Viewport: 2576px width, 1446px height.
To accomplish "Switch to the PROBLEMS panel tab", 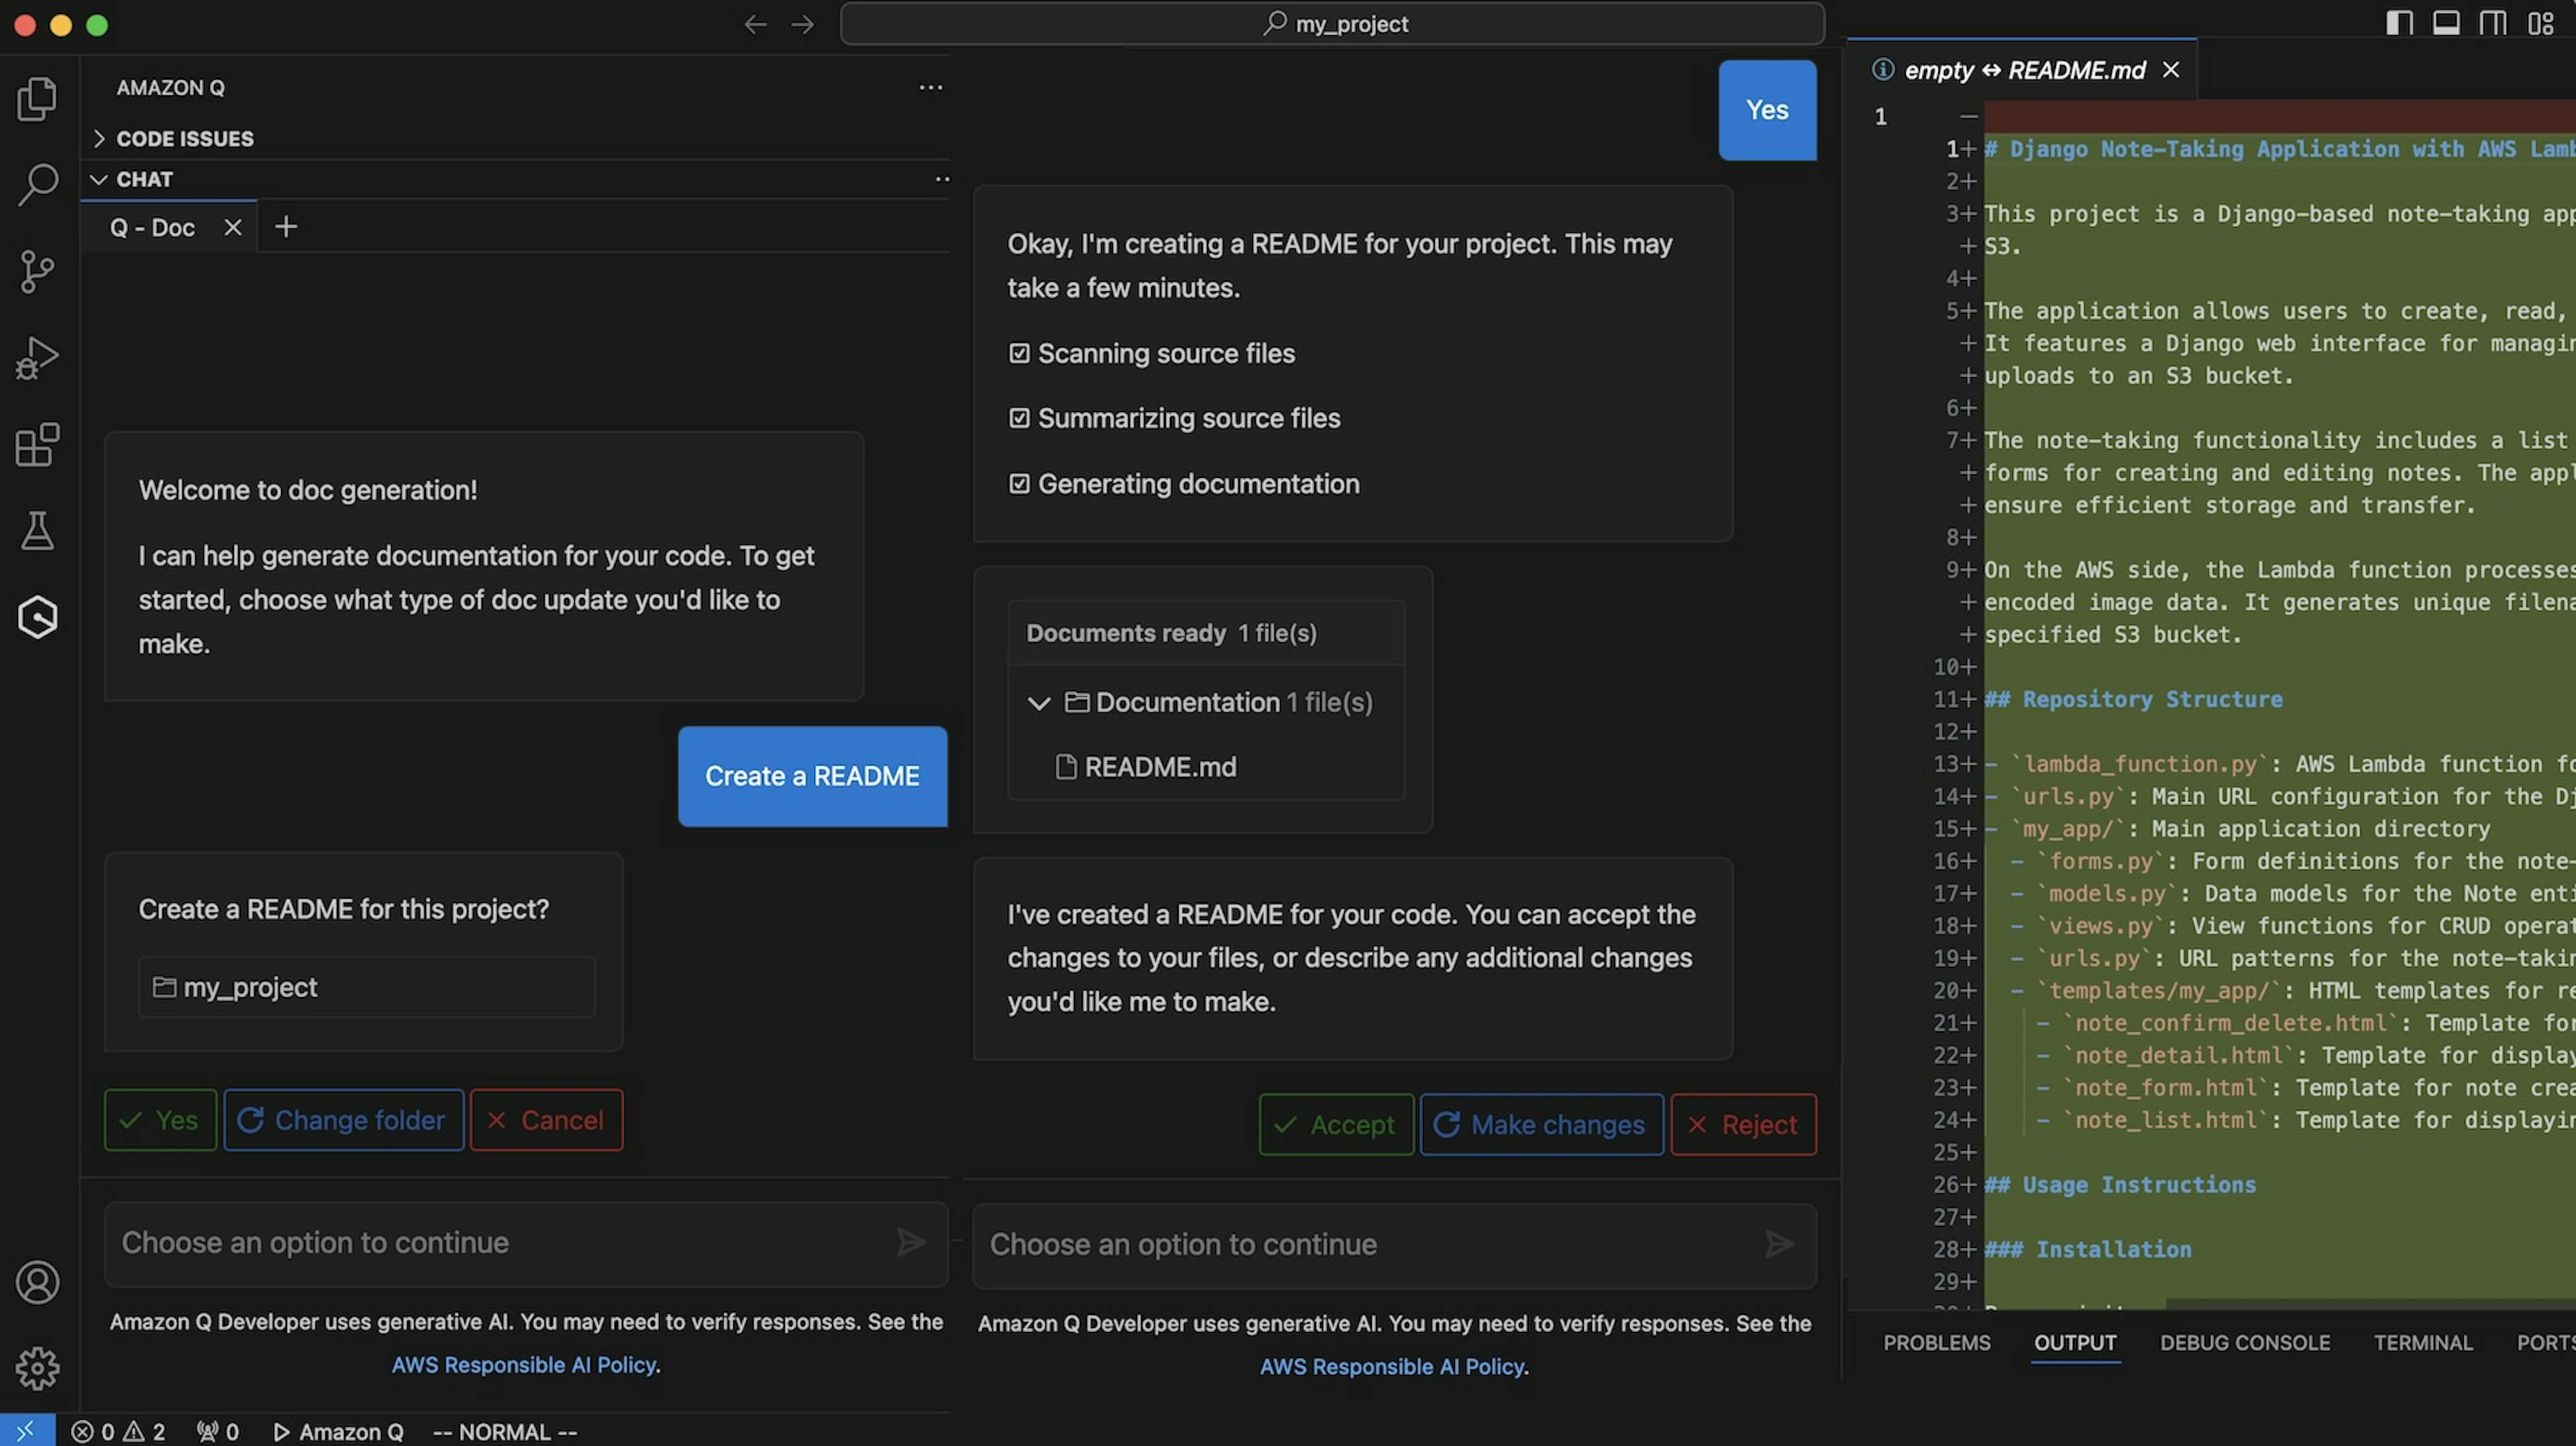I will [1937, 1343].
